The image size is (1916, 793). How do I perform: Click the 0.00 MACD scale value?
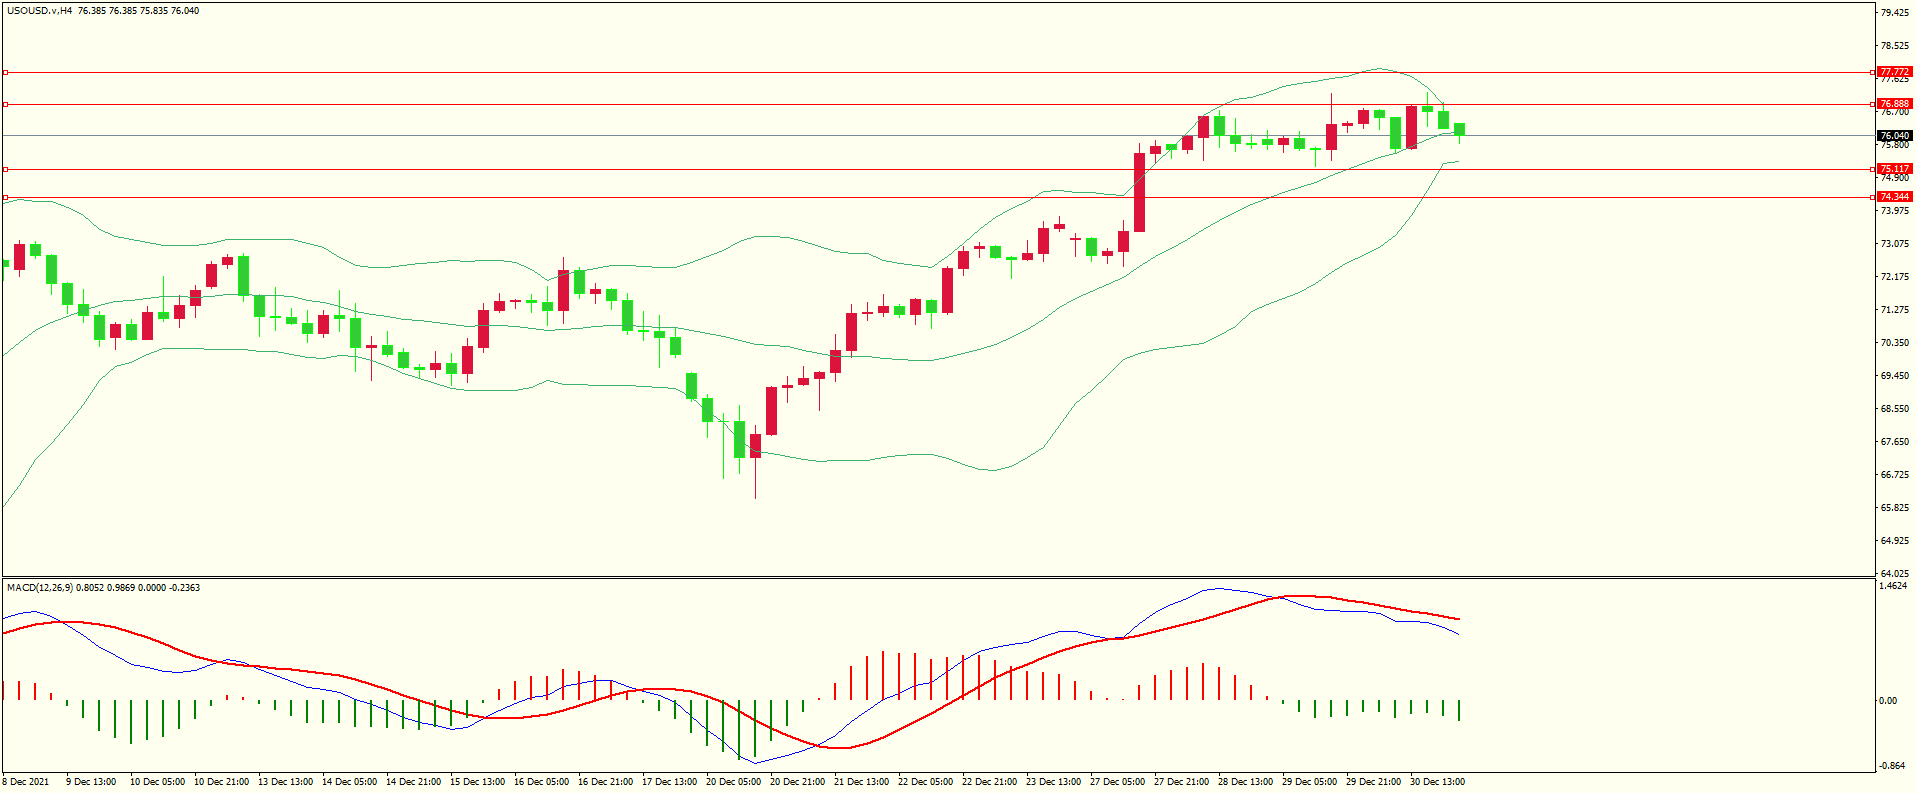tap(1888, 701)
